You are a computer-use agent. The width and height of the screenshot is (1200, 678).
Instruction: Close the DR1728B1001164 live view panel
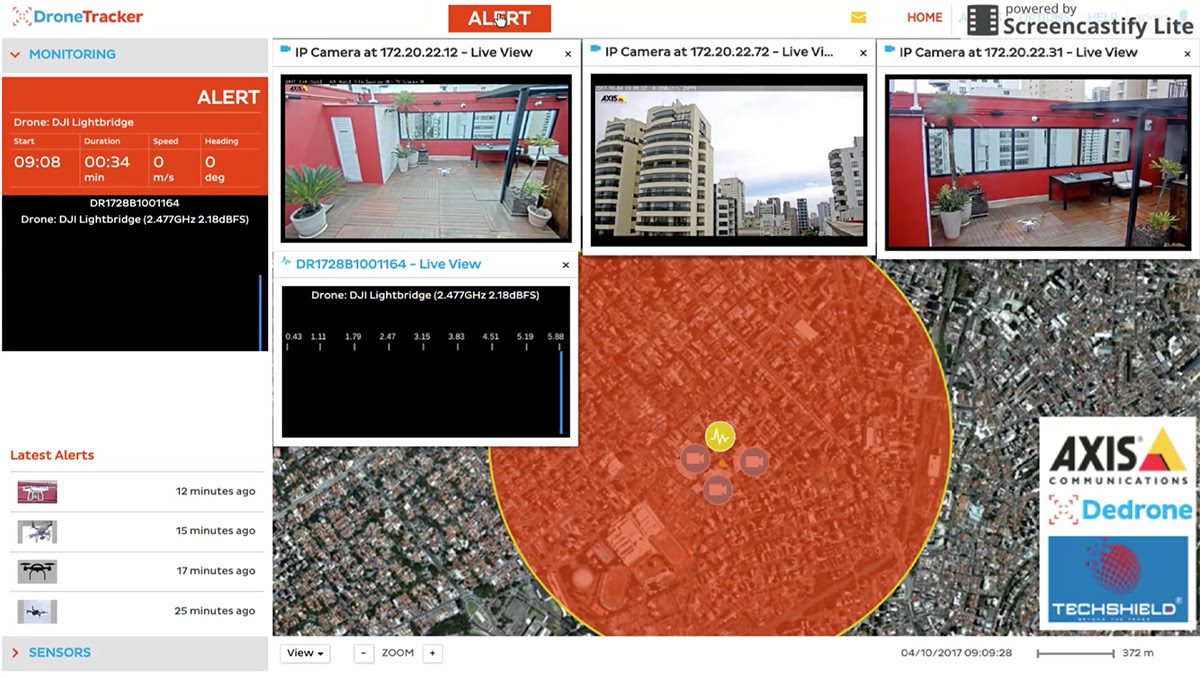click(566, 266)
